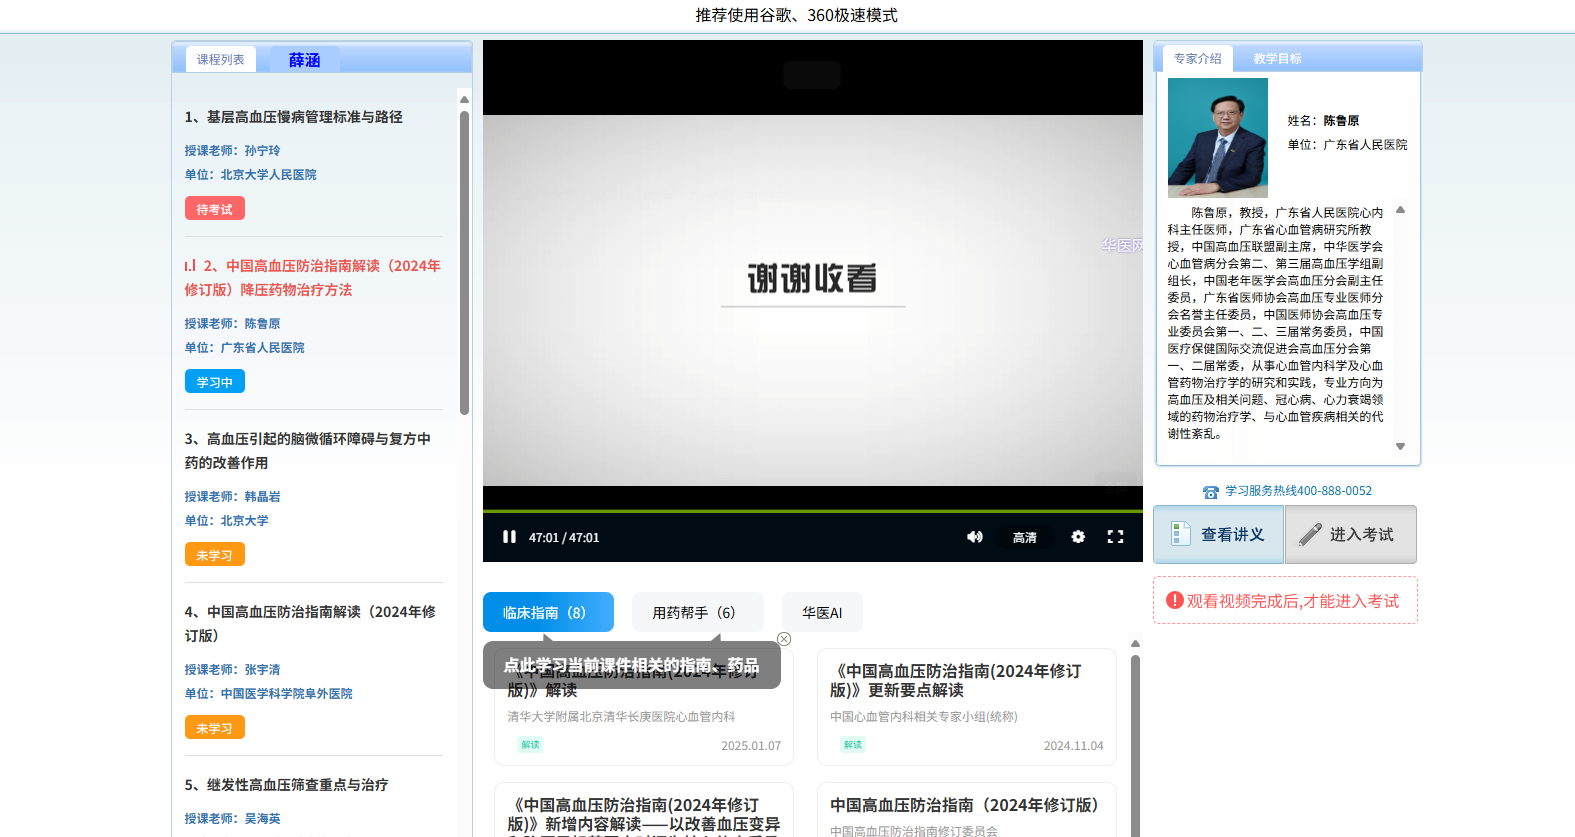The height and width of the screenshot is (837, 1575).
Task: Mute the video volume
Action: coord(974,537)
